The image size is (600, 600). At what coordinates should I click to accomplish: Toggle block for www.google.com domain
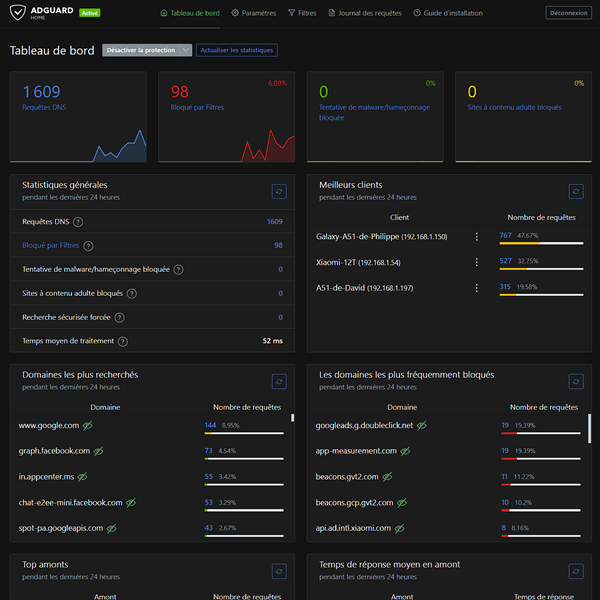(x=88, y=425)
